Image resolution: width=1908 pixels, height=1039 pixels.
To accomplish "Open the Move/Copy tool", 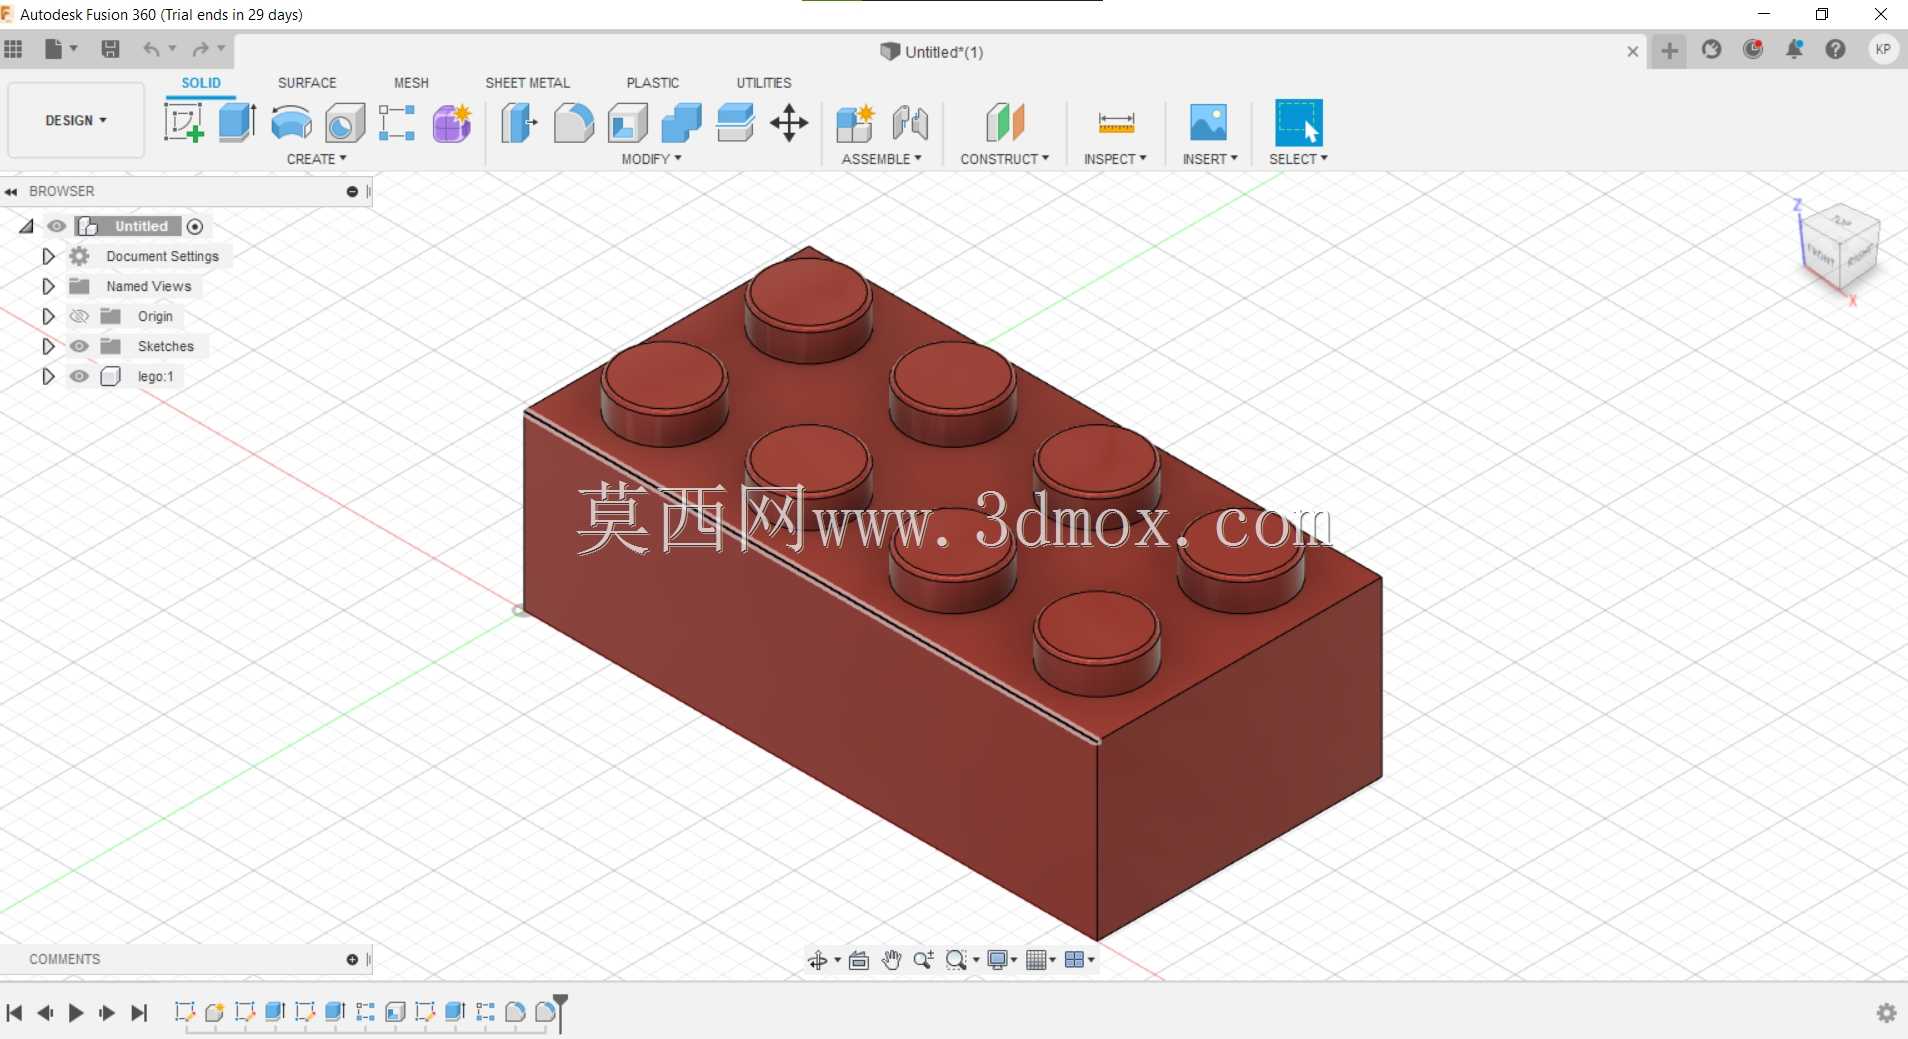I will [790, 123].
